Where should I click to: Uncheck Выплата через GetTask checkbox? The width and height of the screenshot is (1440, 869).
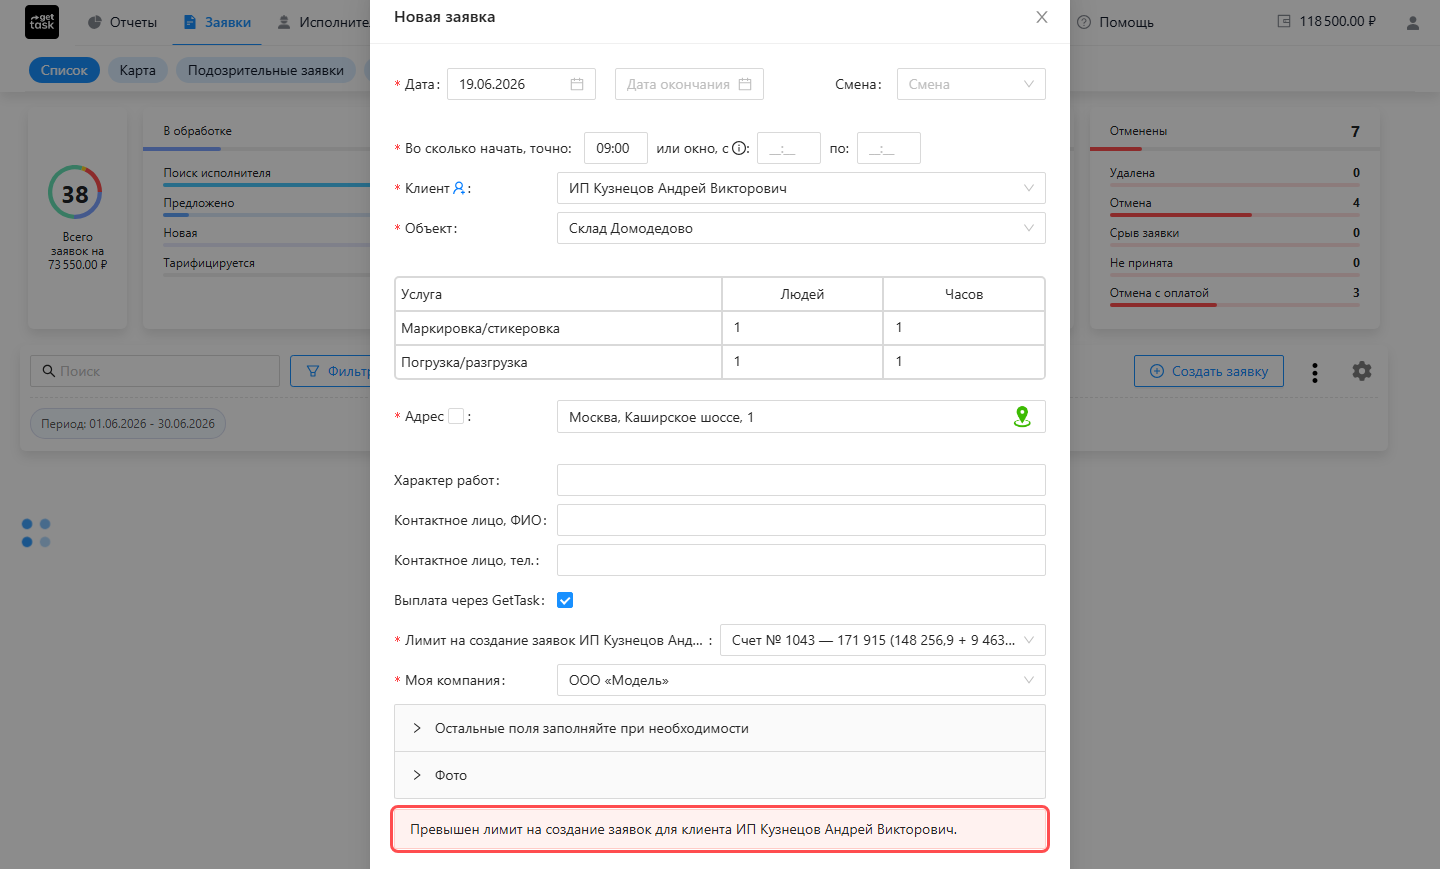click(x=565, y=600)
